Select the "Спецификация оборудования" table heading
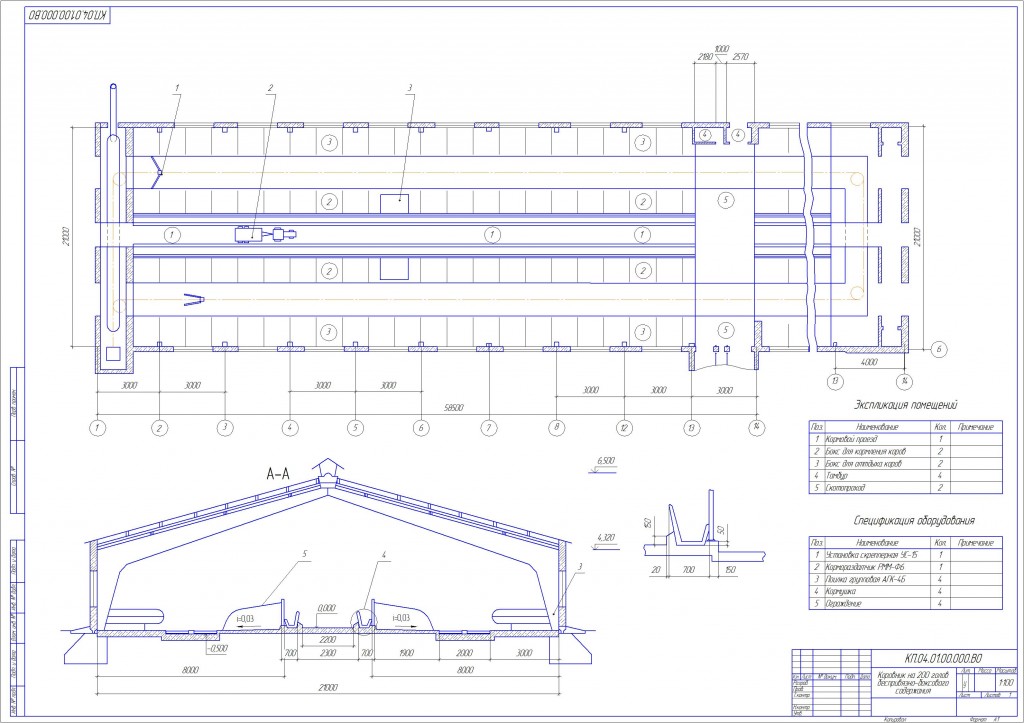1024x723 pixels. tap(914, 521)
